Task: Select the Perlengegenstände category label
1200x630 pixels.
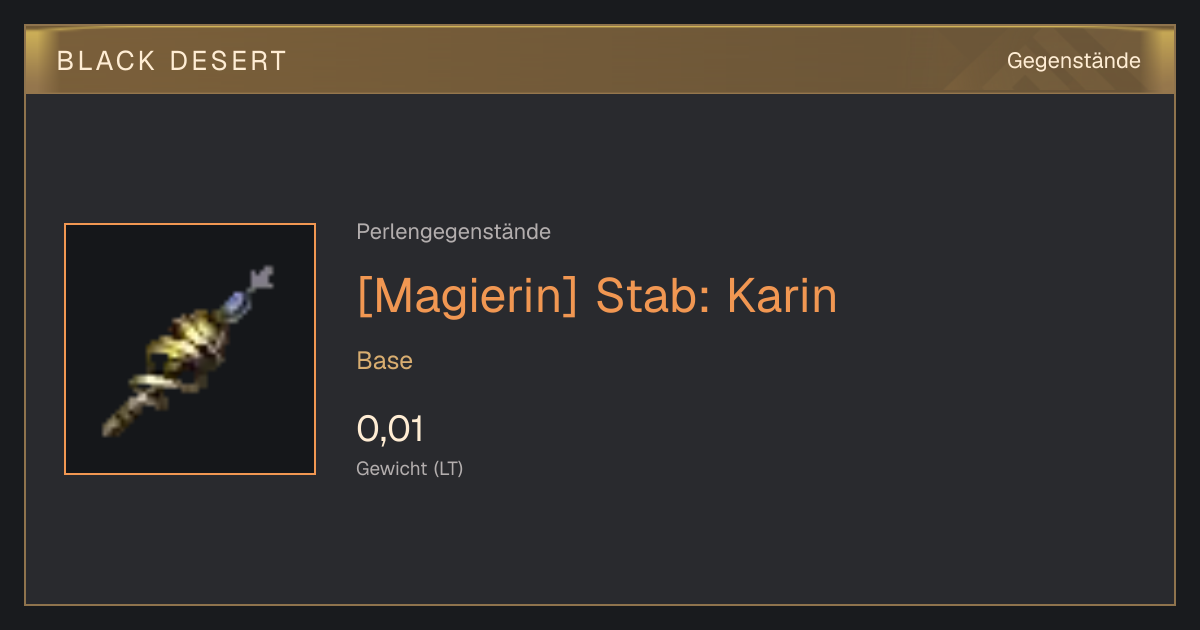Action: tap(453, 232)
